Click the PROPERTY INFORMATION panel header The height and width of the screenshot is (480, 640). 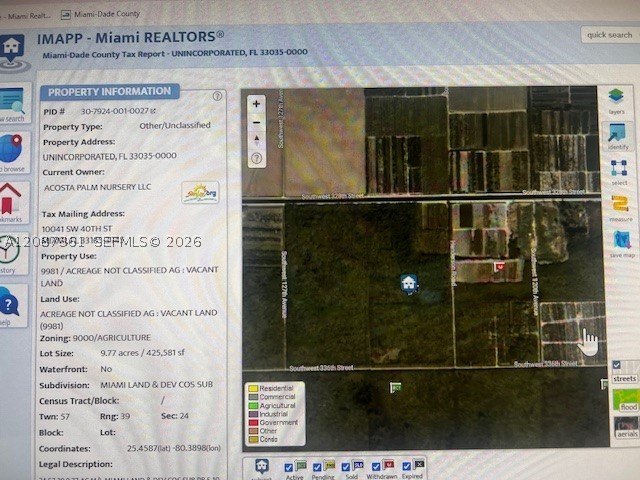(109, 91)
